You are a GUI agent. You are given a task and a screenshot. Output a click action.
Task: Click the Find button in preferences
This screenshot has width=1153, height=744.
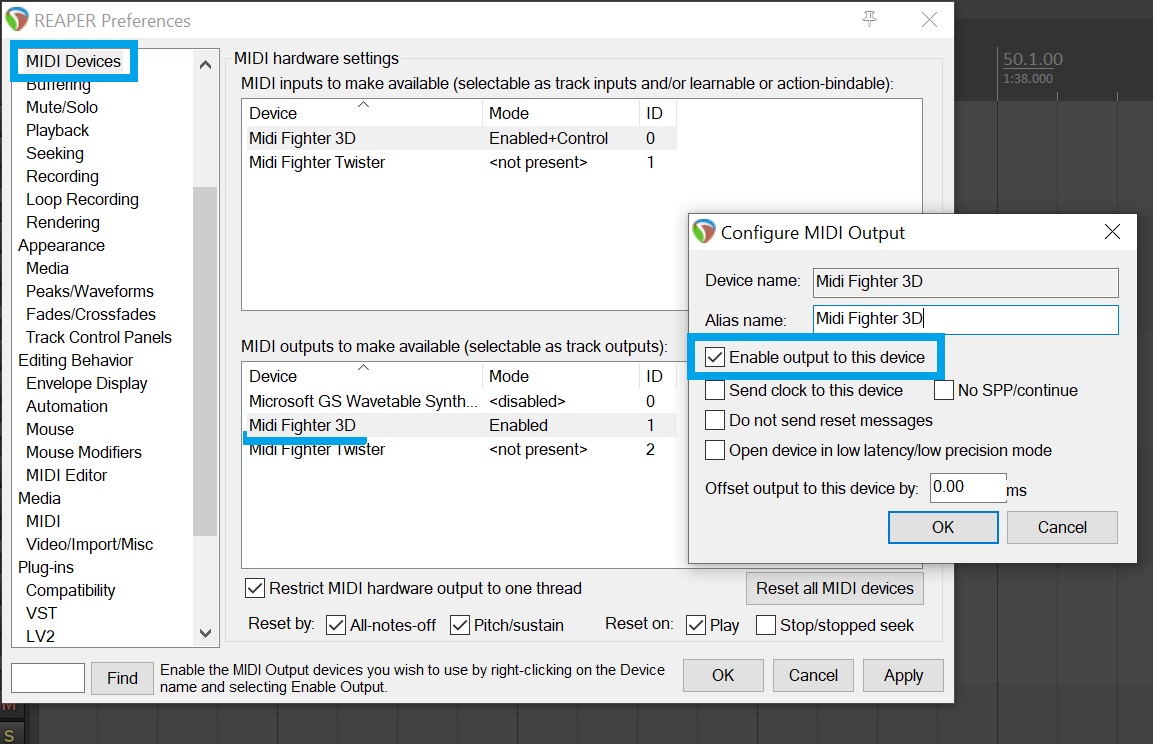122,678
